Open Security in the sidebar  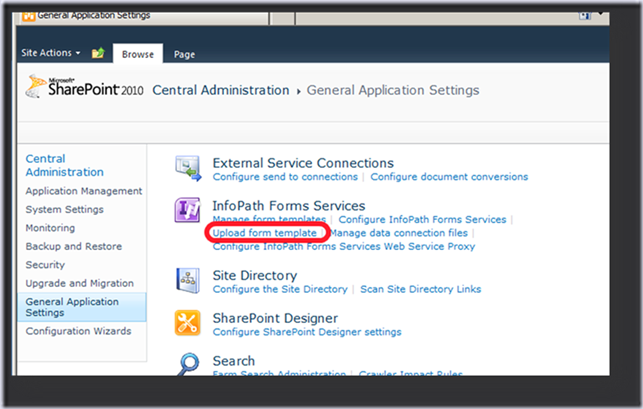pos(45,265)
